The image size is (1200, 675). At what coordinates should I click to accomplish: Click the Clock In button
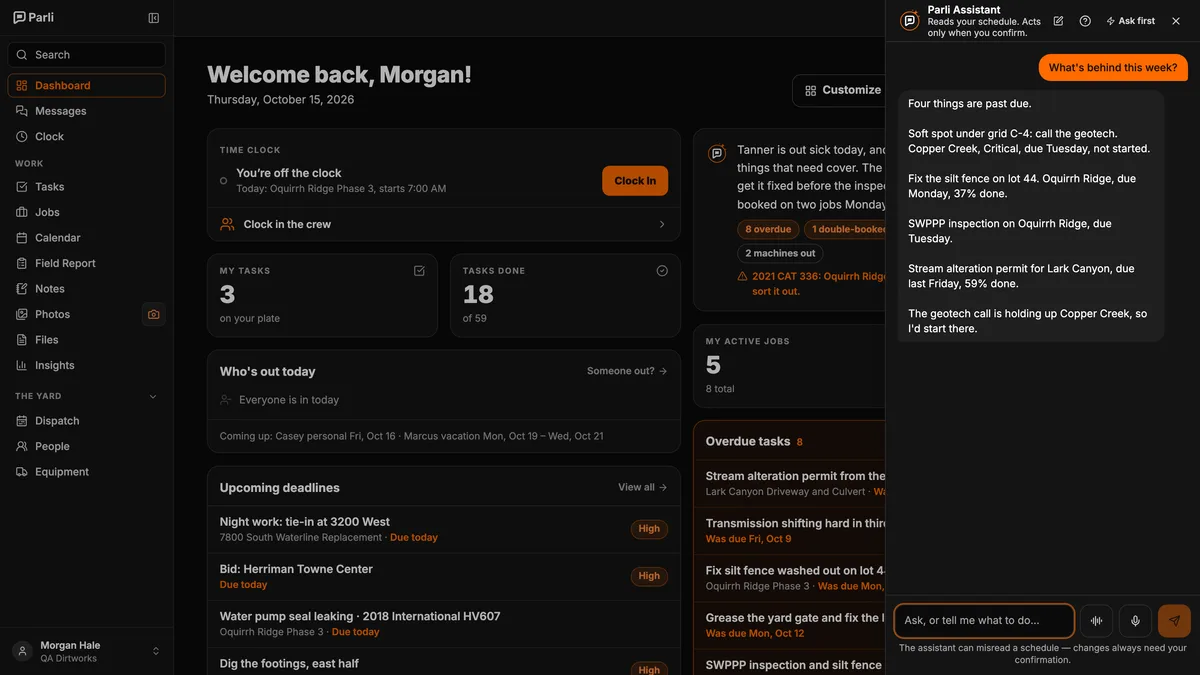[x=635, y=181]
